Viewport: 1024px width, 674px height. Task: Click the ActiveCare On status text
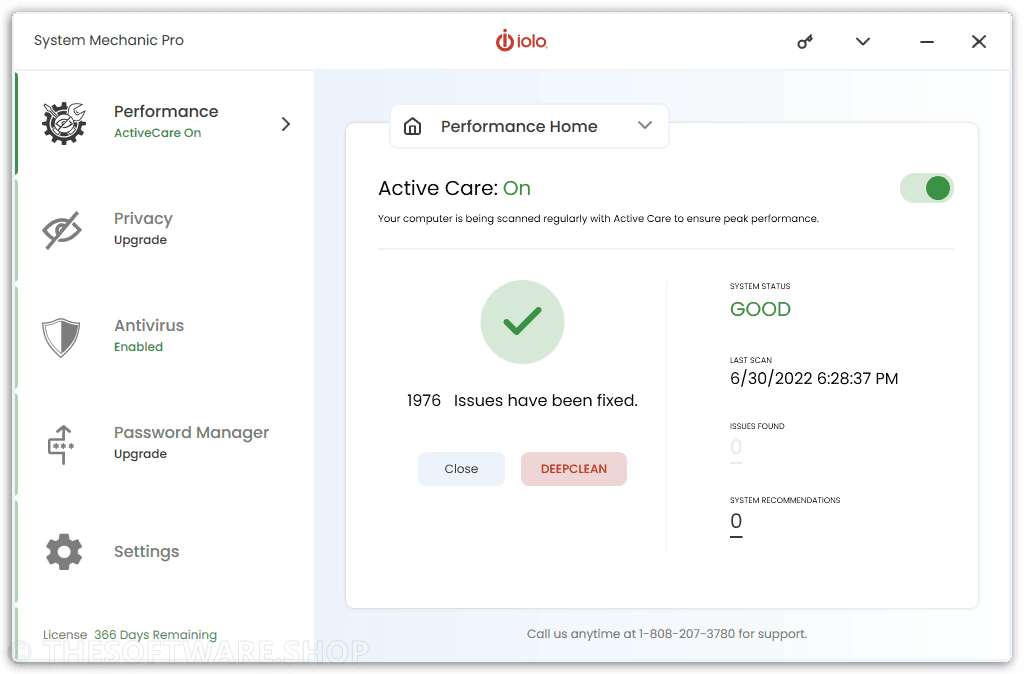click(157, 133)
